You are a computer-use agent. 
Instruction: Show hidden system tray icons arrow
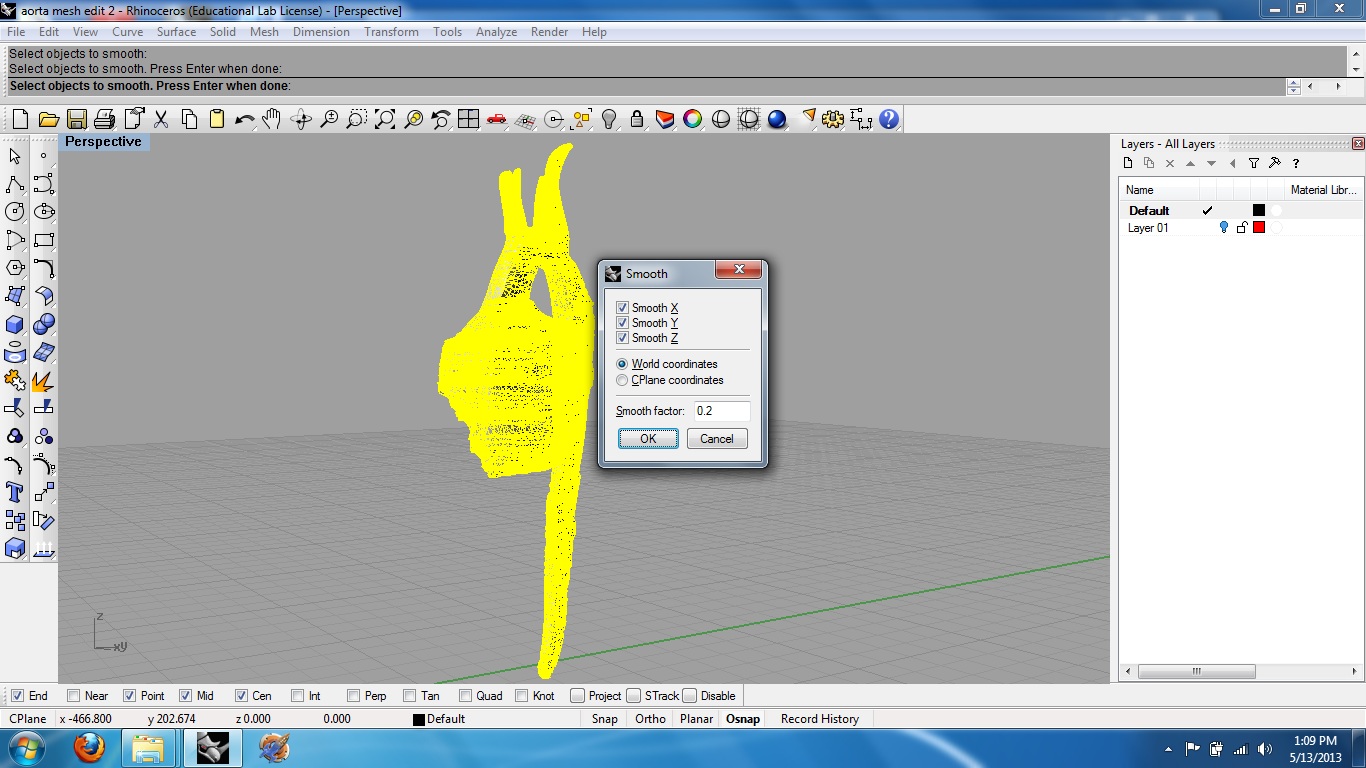(1168, 748)
